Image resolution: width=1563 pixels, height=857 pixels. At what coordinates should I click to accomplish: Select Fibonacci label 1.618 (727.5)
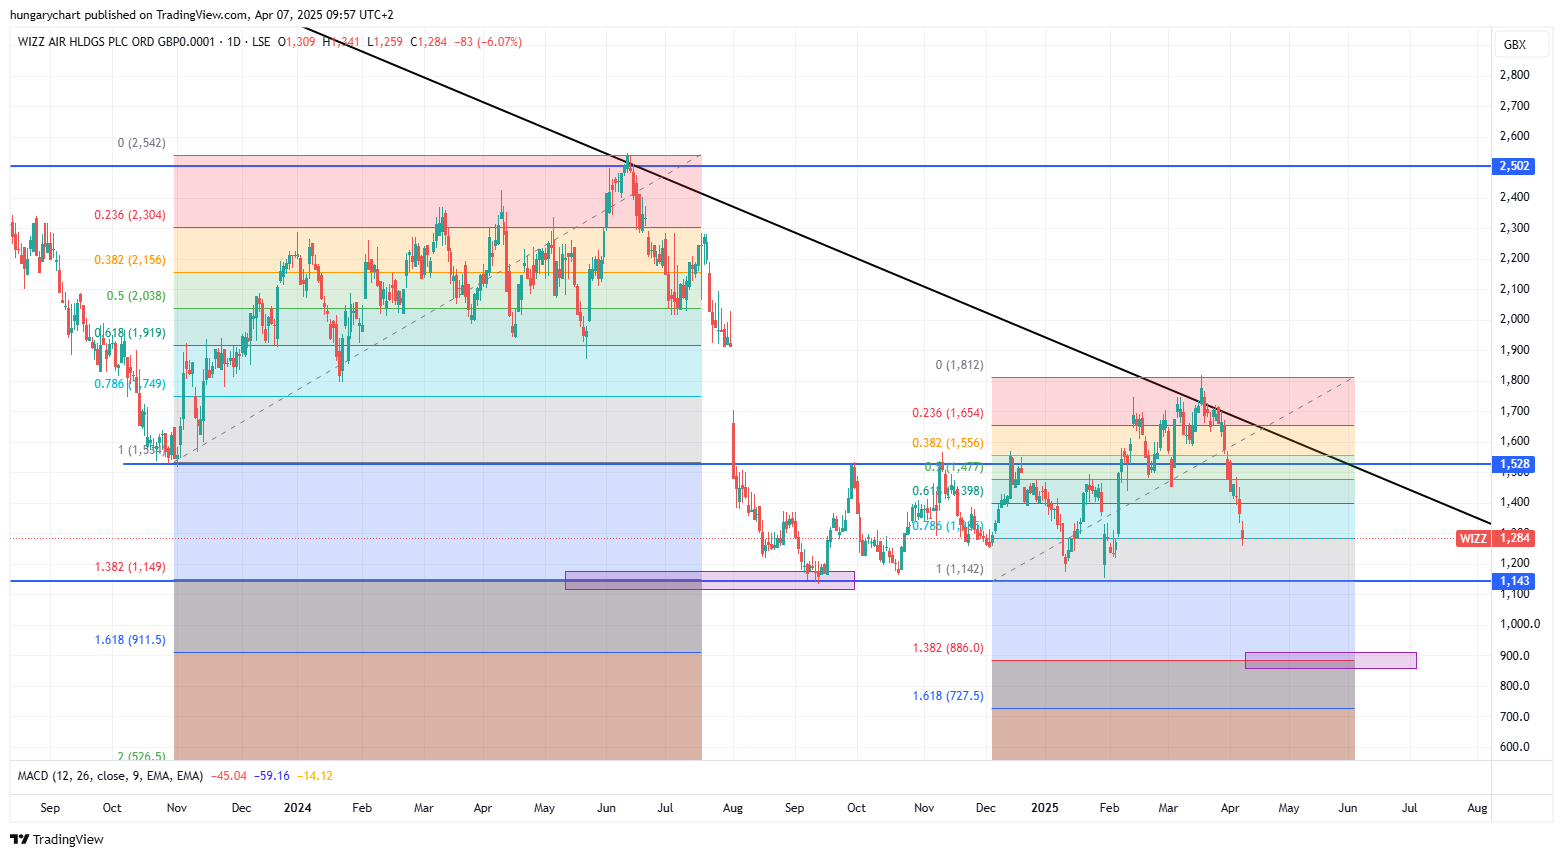[948, 696]
